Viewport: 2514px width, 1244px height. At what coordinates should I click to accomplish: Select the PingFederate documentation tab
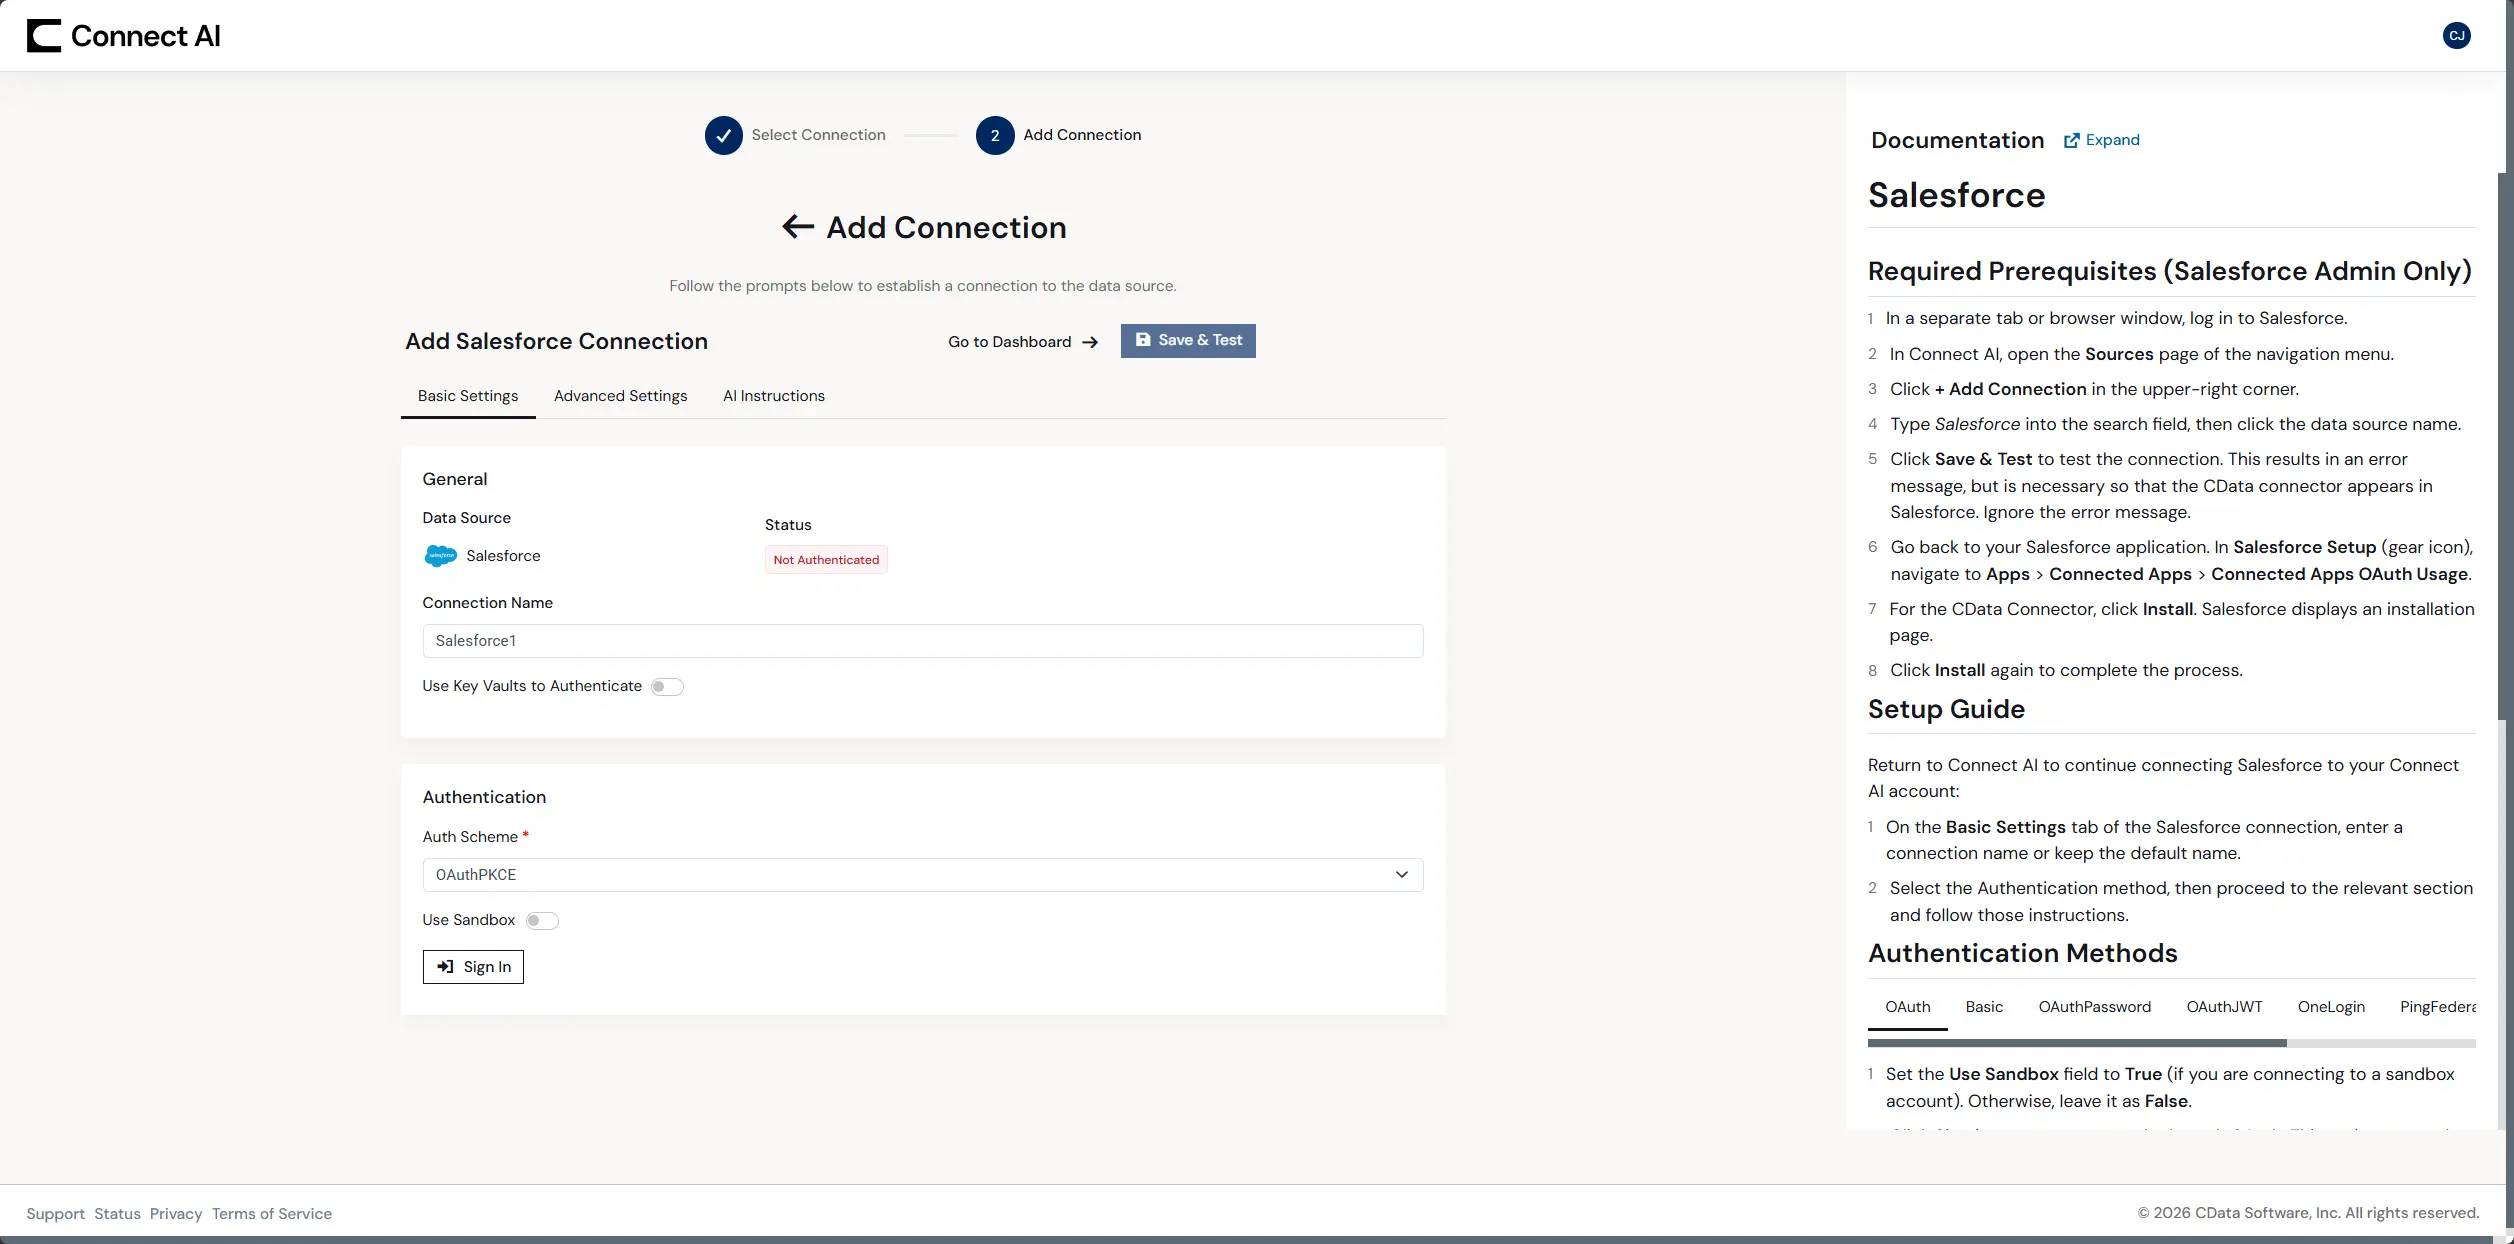(x=2437, y=1007)
